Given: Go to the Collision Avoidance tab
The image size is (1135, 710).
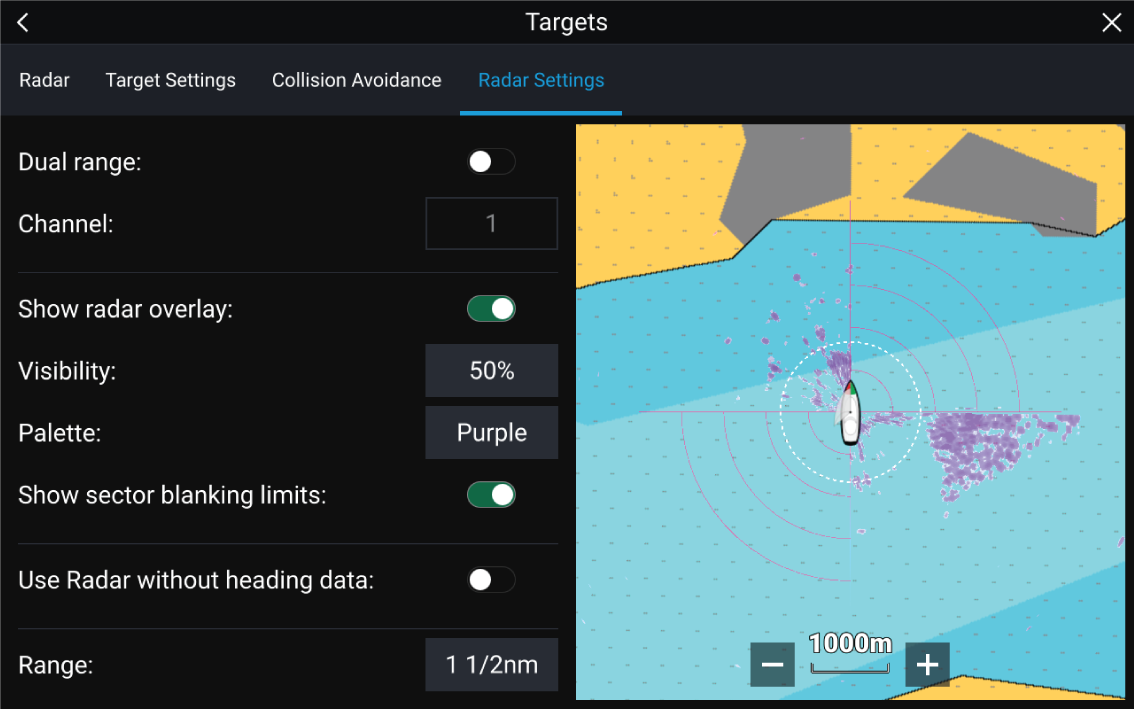Looking at the screenshot, I should click(x=356, y=80).
